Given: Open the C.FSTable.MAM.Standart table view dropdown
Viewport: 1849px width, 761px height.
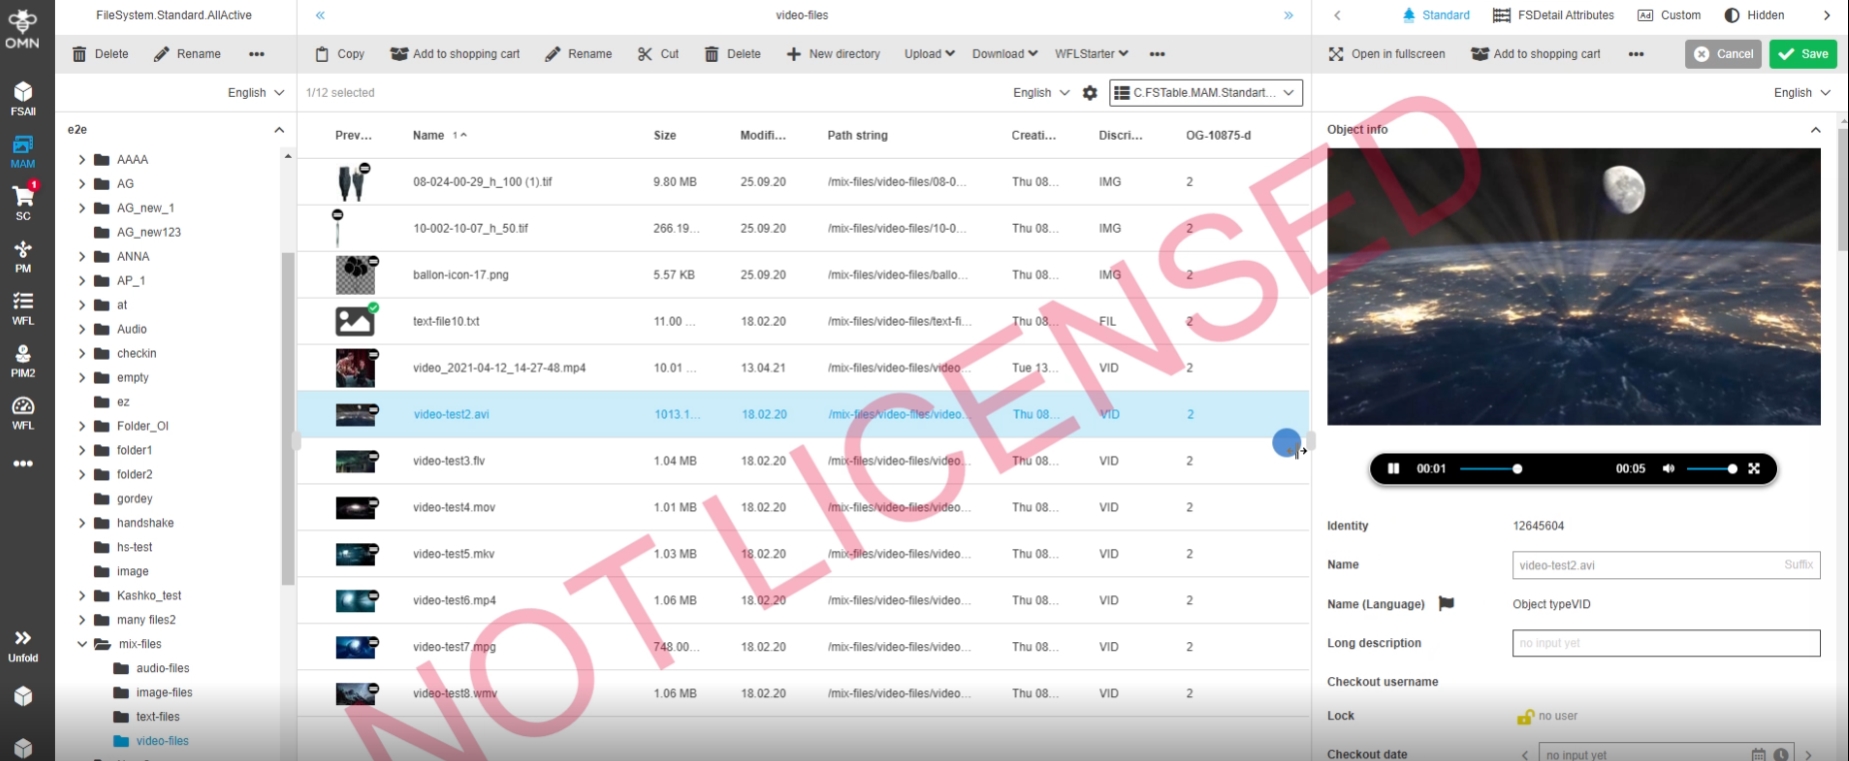Looking at the screenshot, I should pyautogui.click(x=1205, y=93).
